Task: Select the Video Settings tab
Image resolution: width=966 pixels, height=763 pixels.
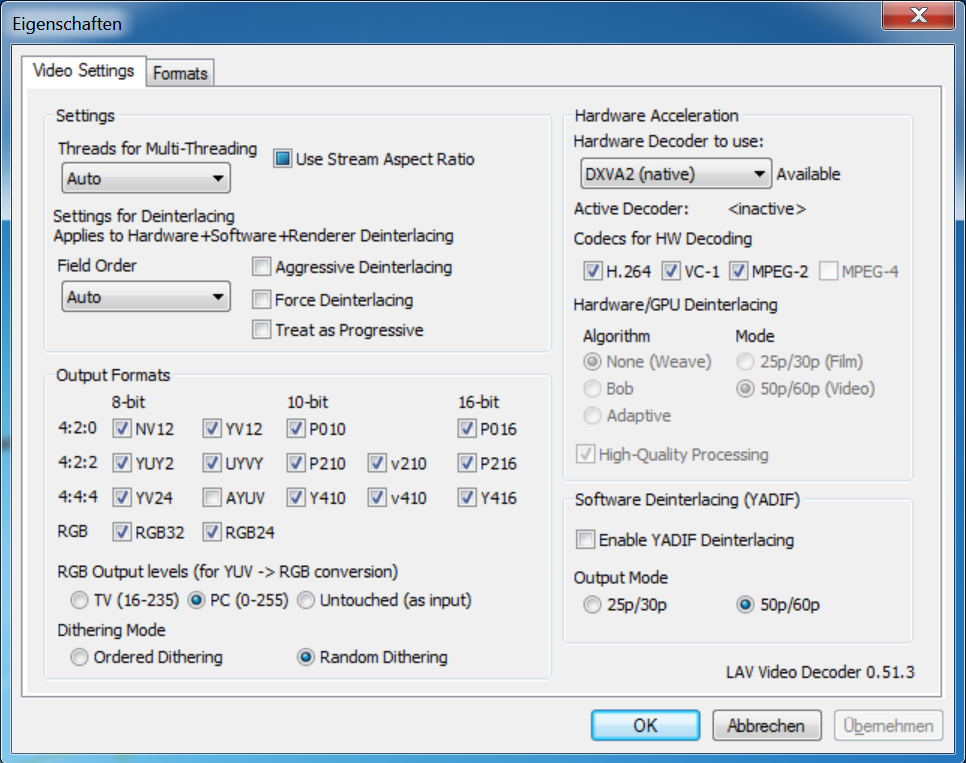Action: click(84, 71)
